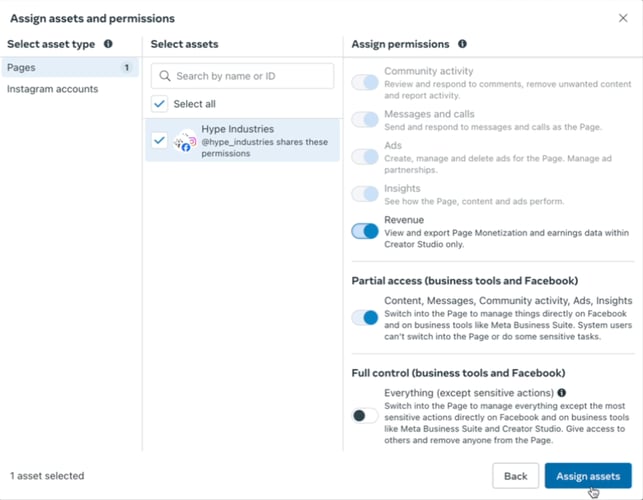This screenshot has width=643, height=500.
Task: Click 'Partial access (business tools and Facebook)' heading
Action: click(x=465, y=281)
